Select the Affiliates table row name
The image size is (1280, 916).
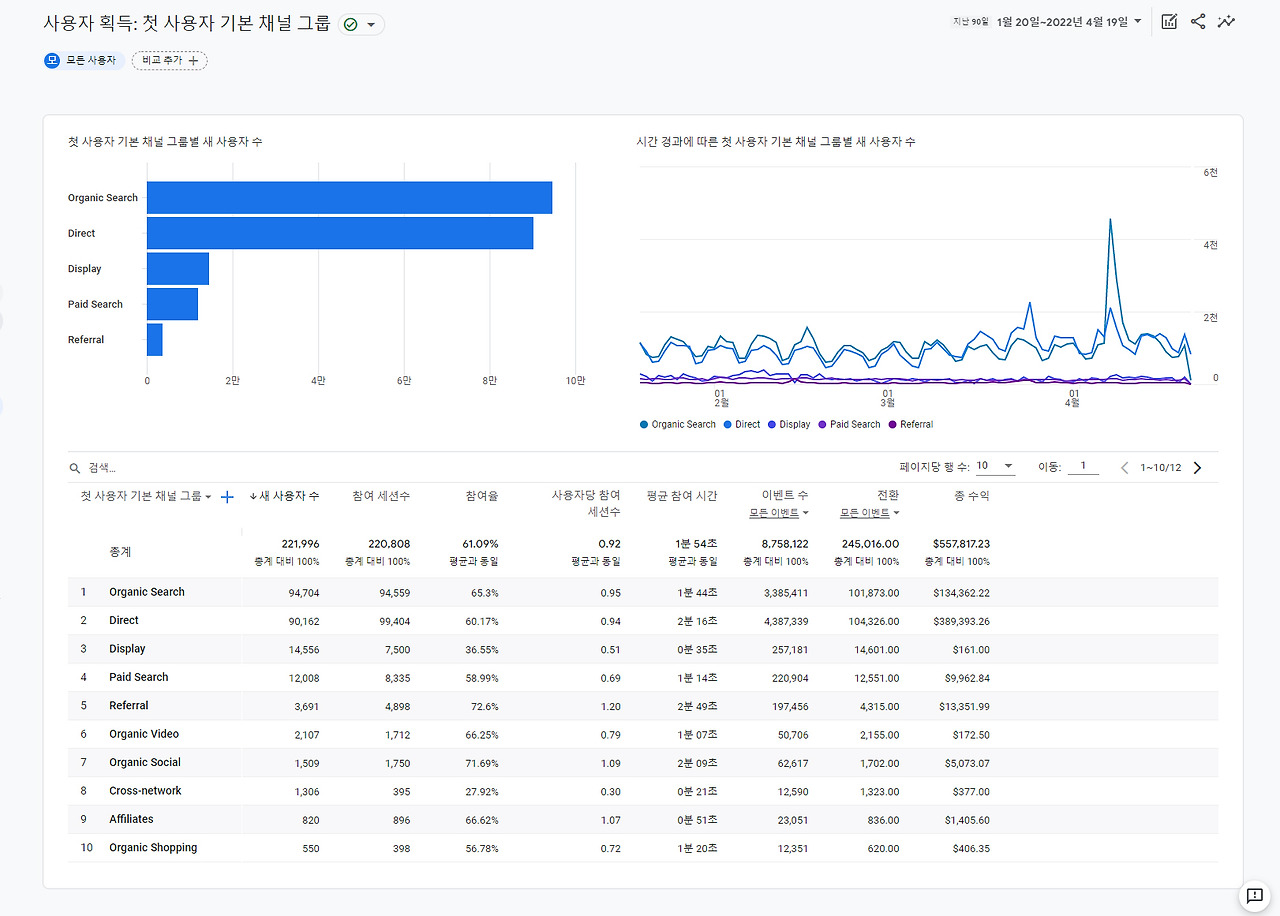tap(131, 819)
